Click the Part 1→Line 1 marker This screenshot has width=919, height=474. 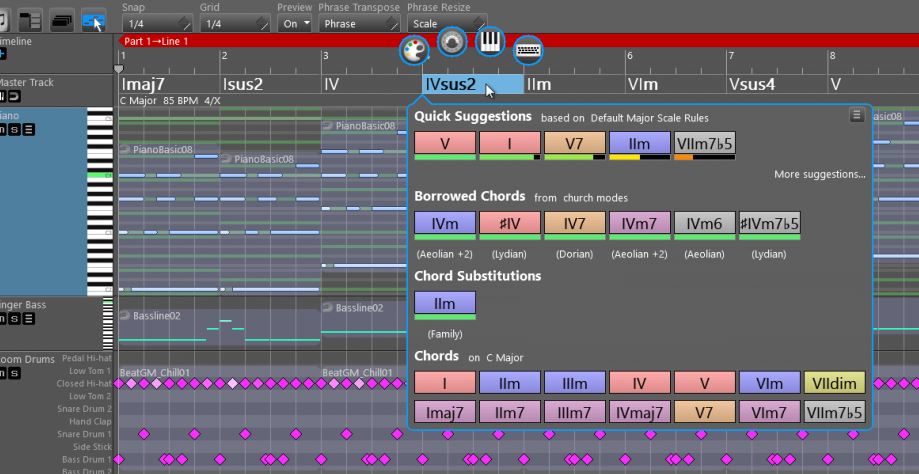coord(156,41)
